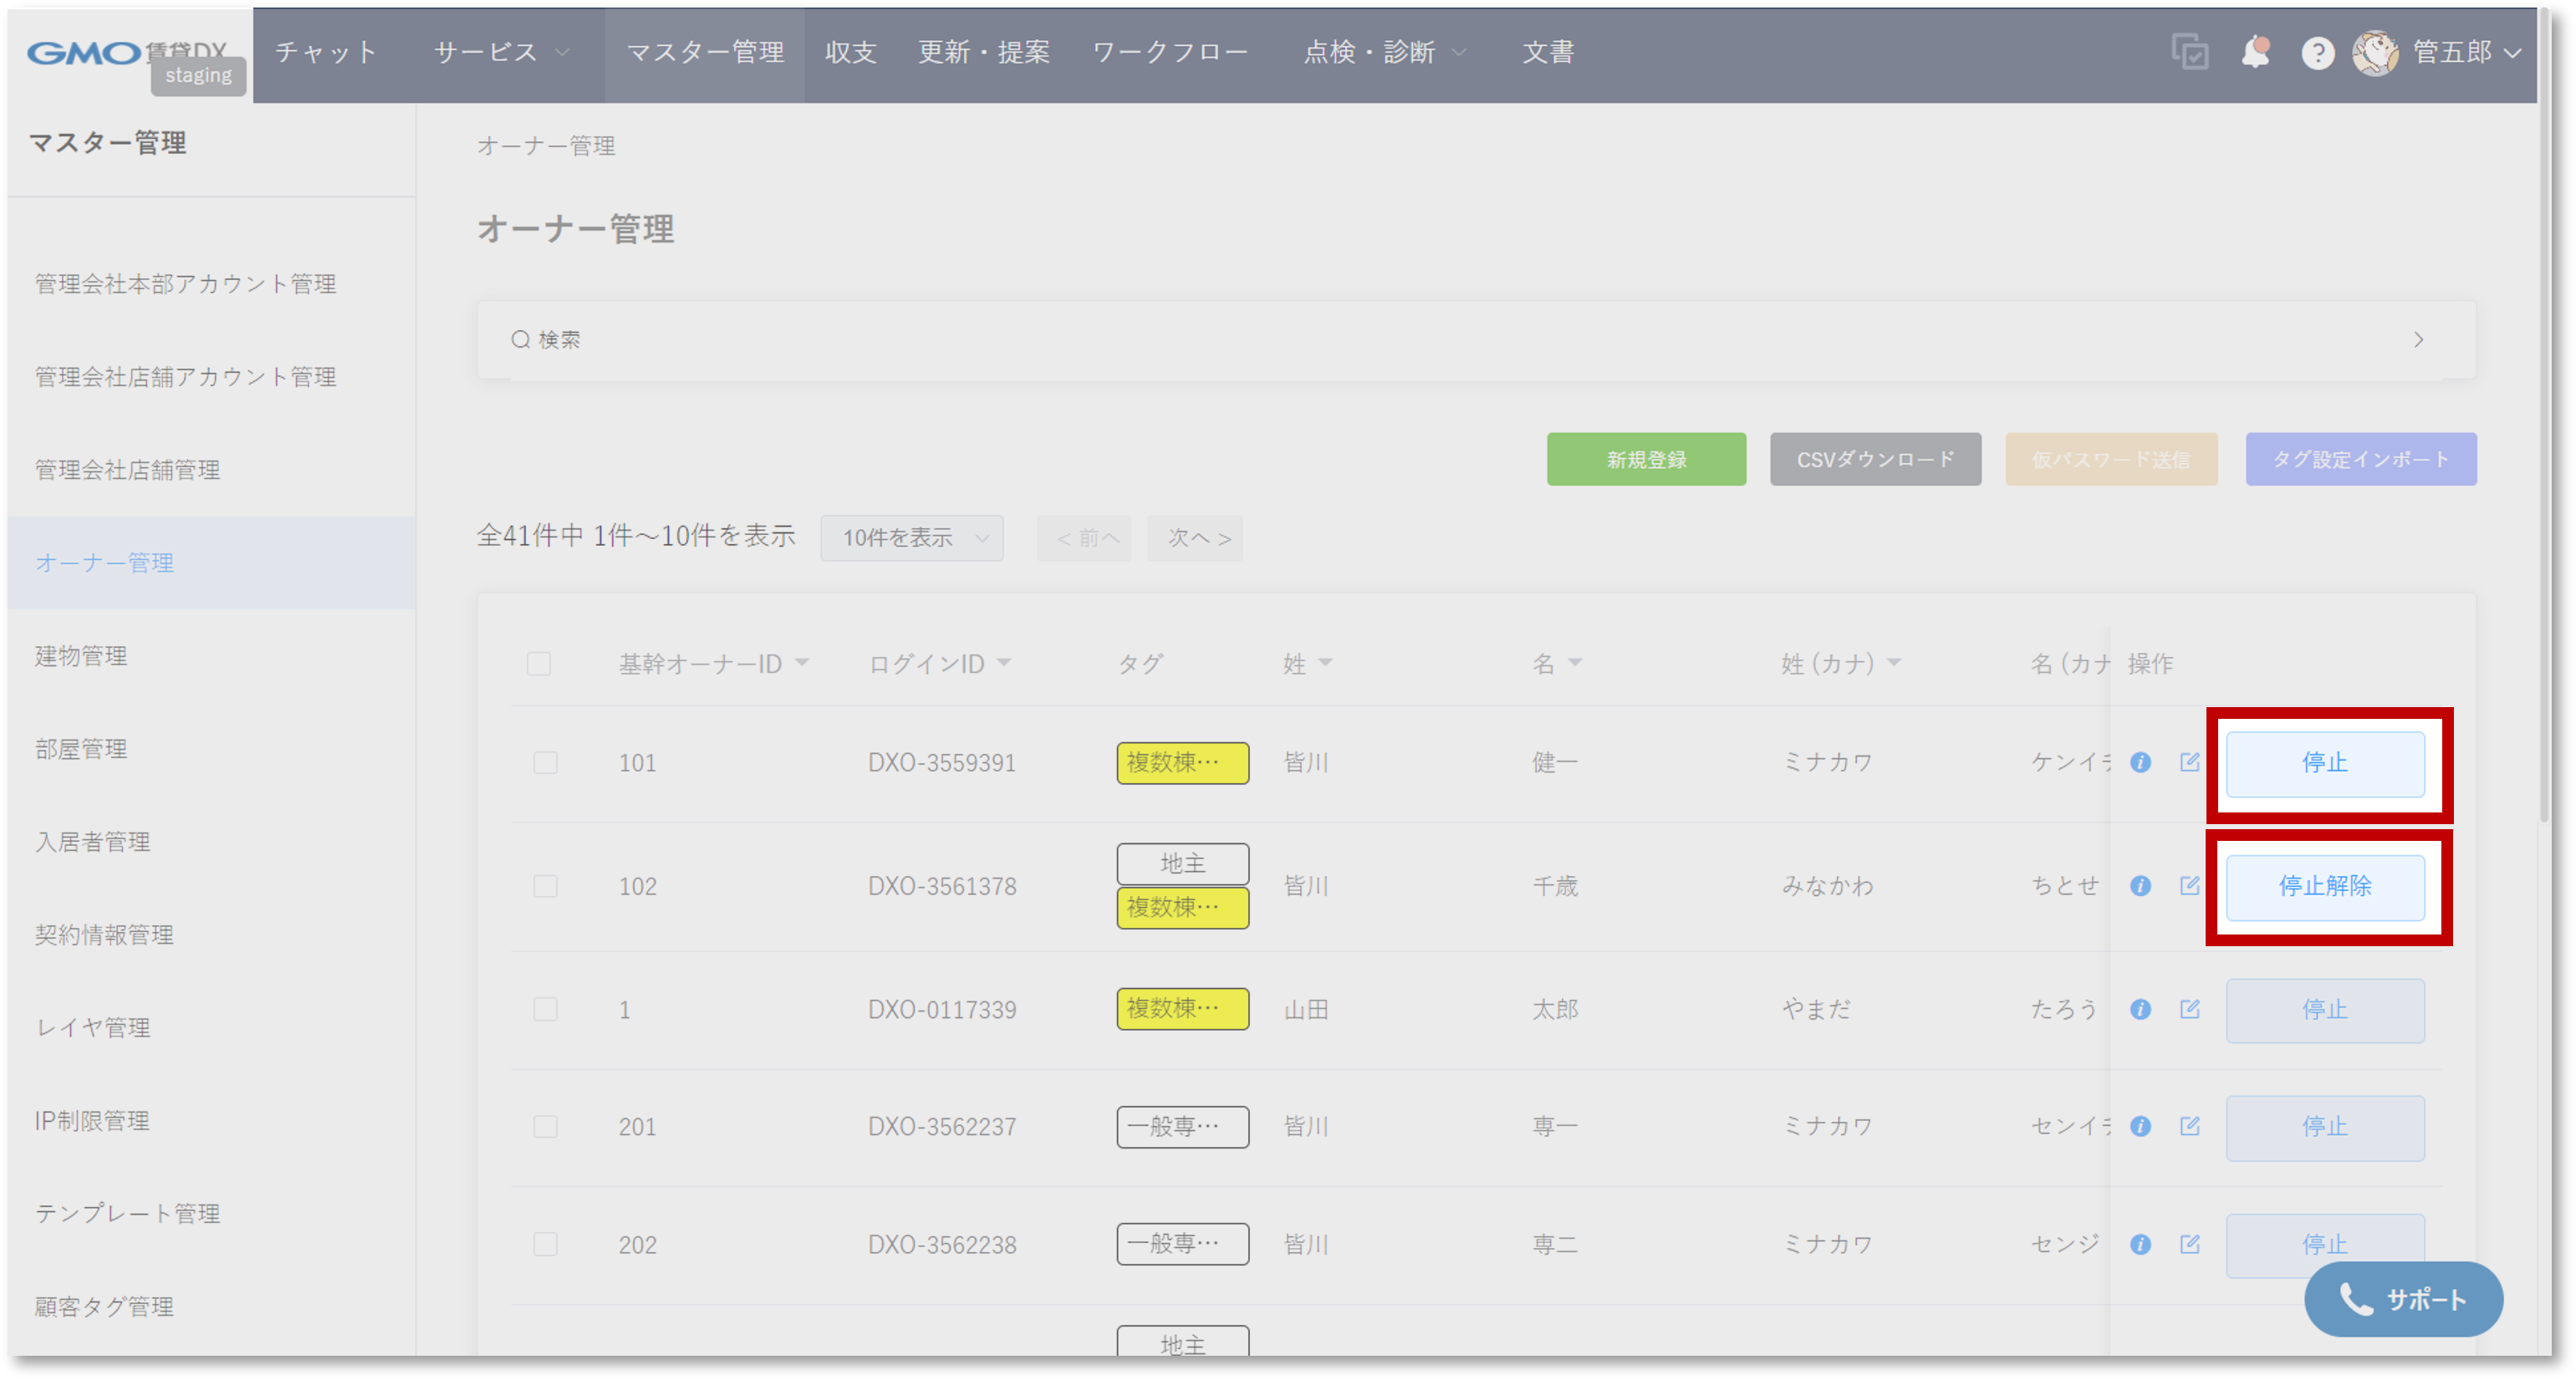Toggle the select-all checkbox in table header

click(x=539, y=664)
